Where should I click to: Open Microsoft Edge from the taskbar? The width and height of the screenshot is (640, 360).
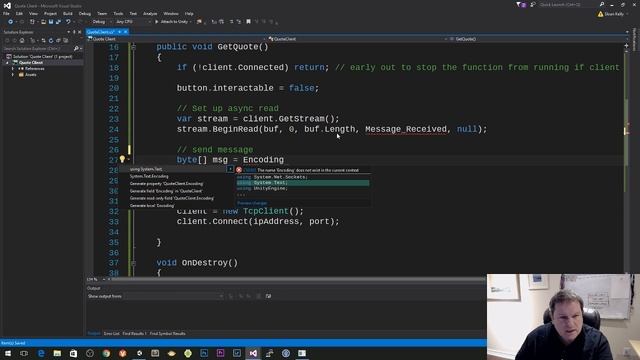[41, 353]
